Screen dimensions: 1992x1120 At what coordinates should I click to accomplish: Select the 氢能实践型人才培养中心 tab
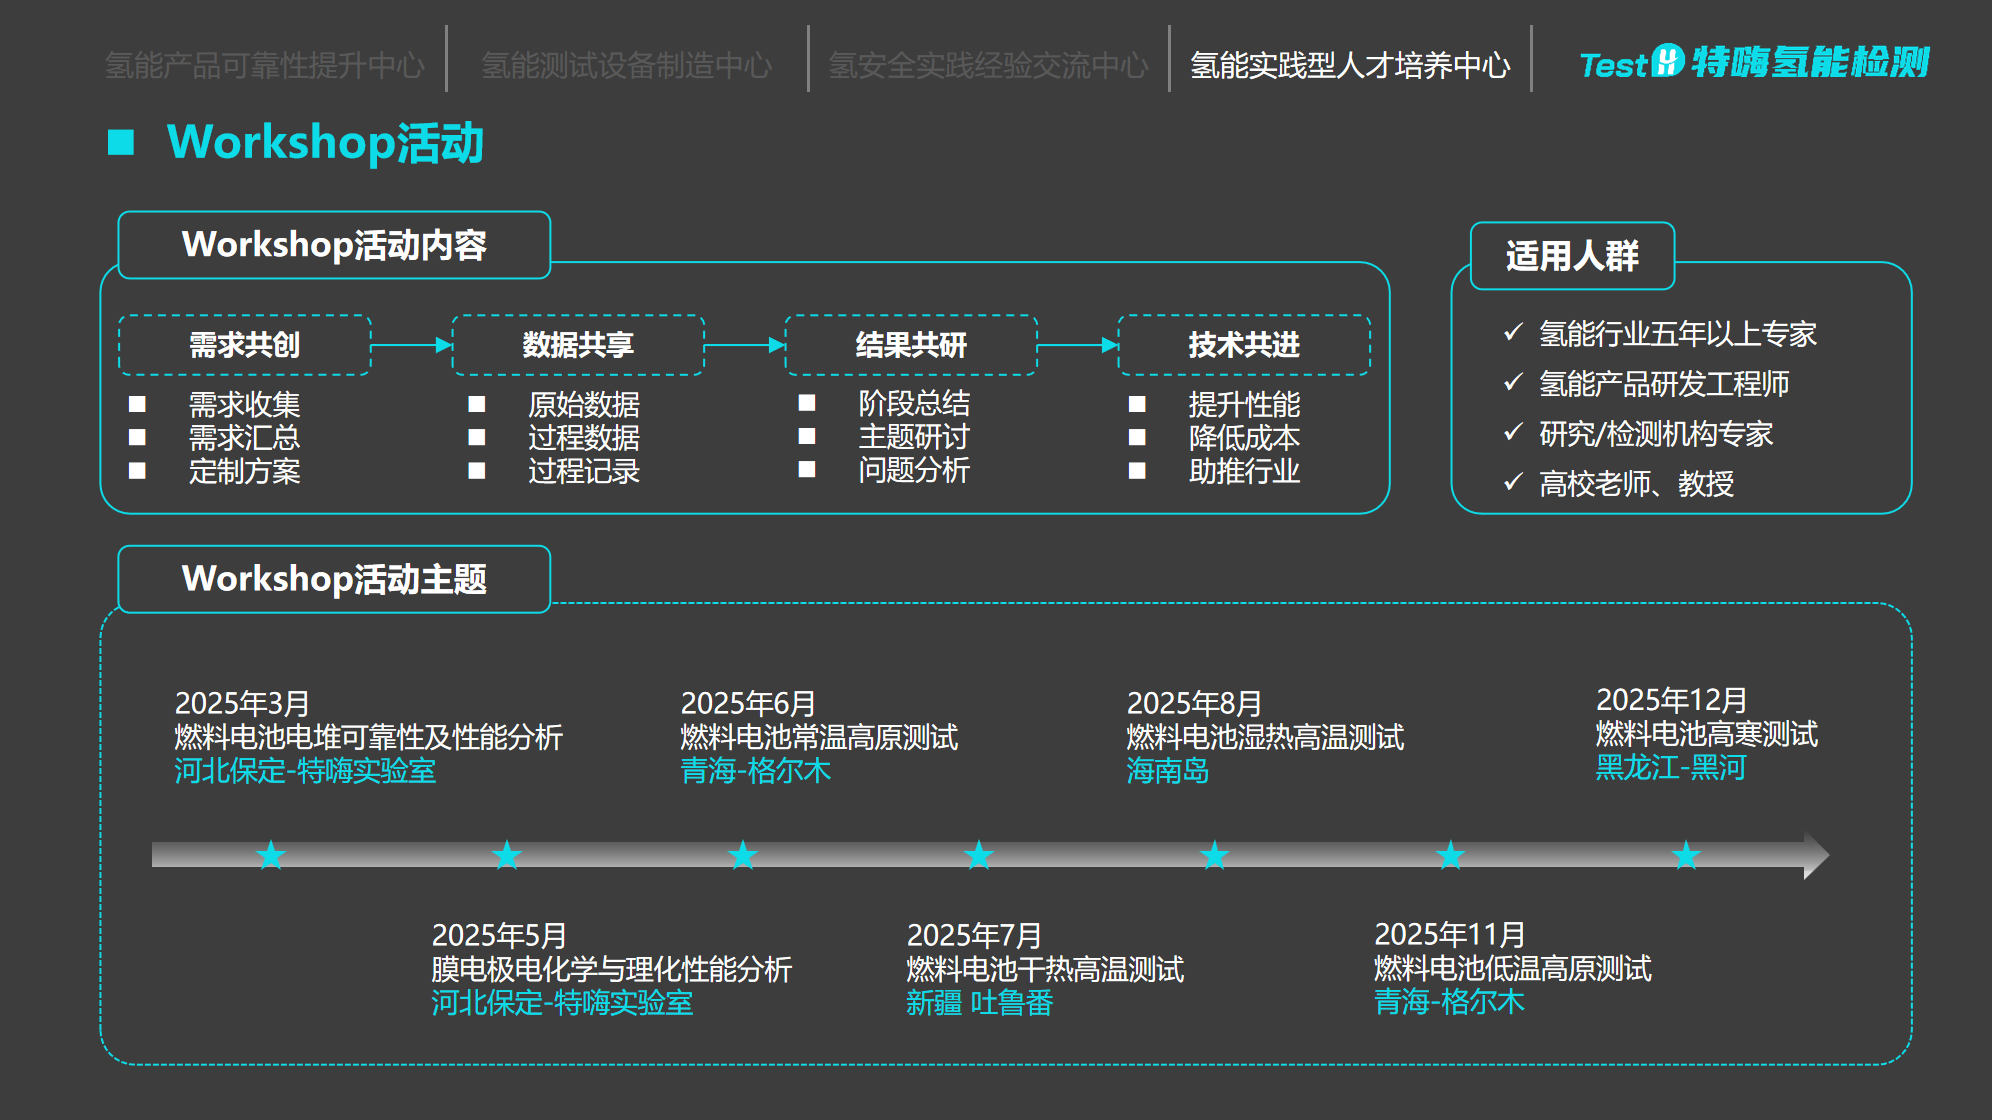pos(1349,65)
